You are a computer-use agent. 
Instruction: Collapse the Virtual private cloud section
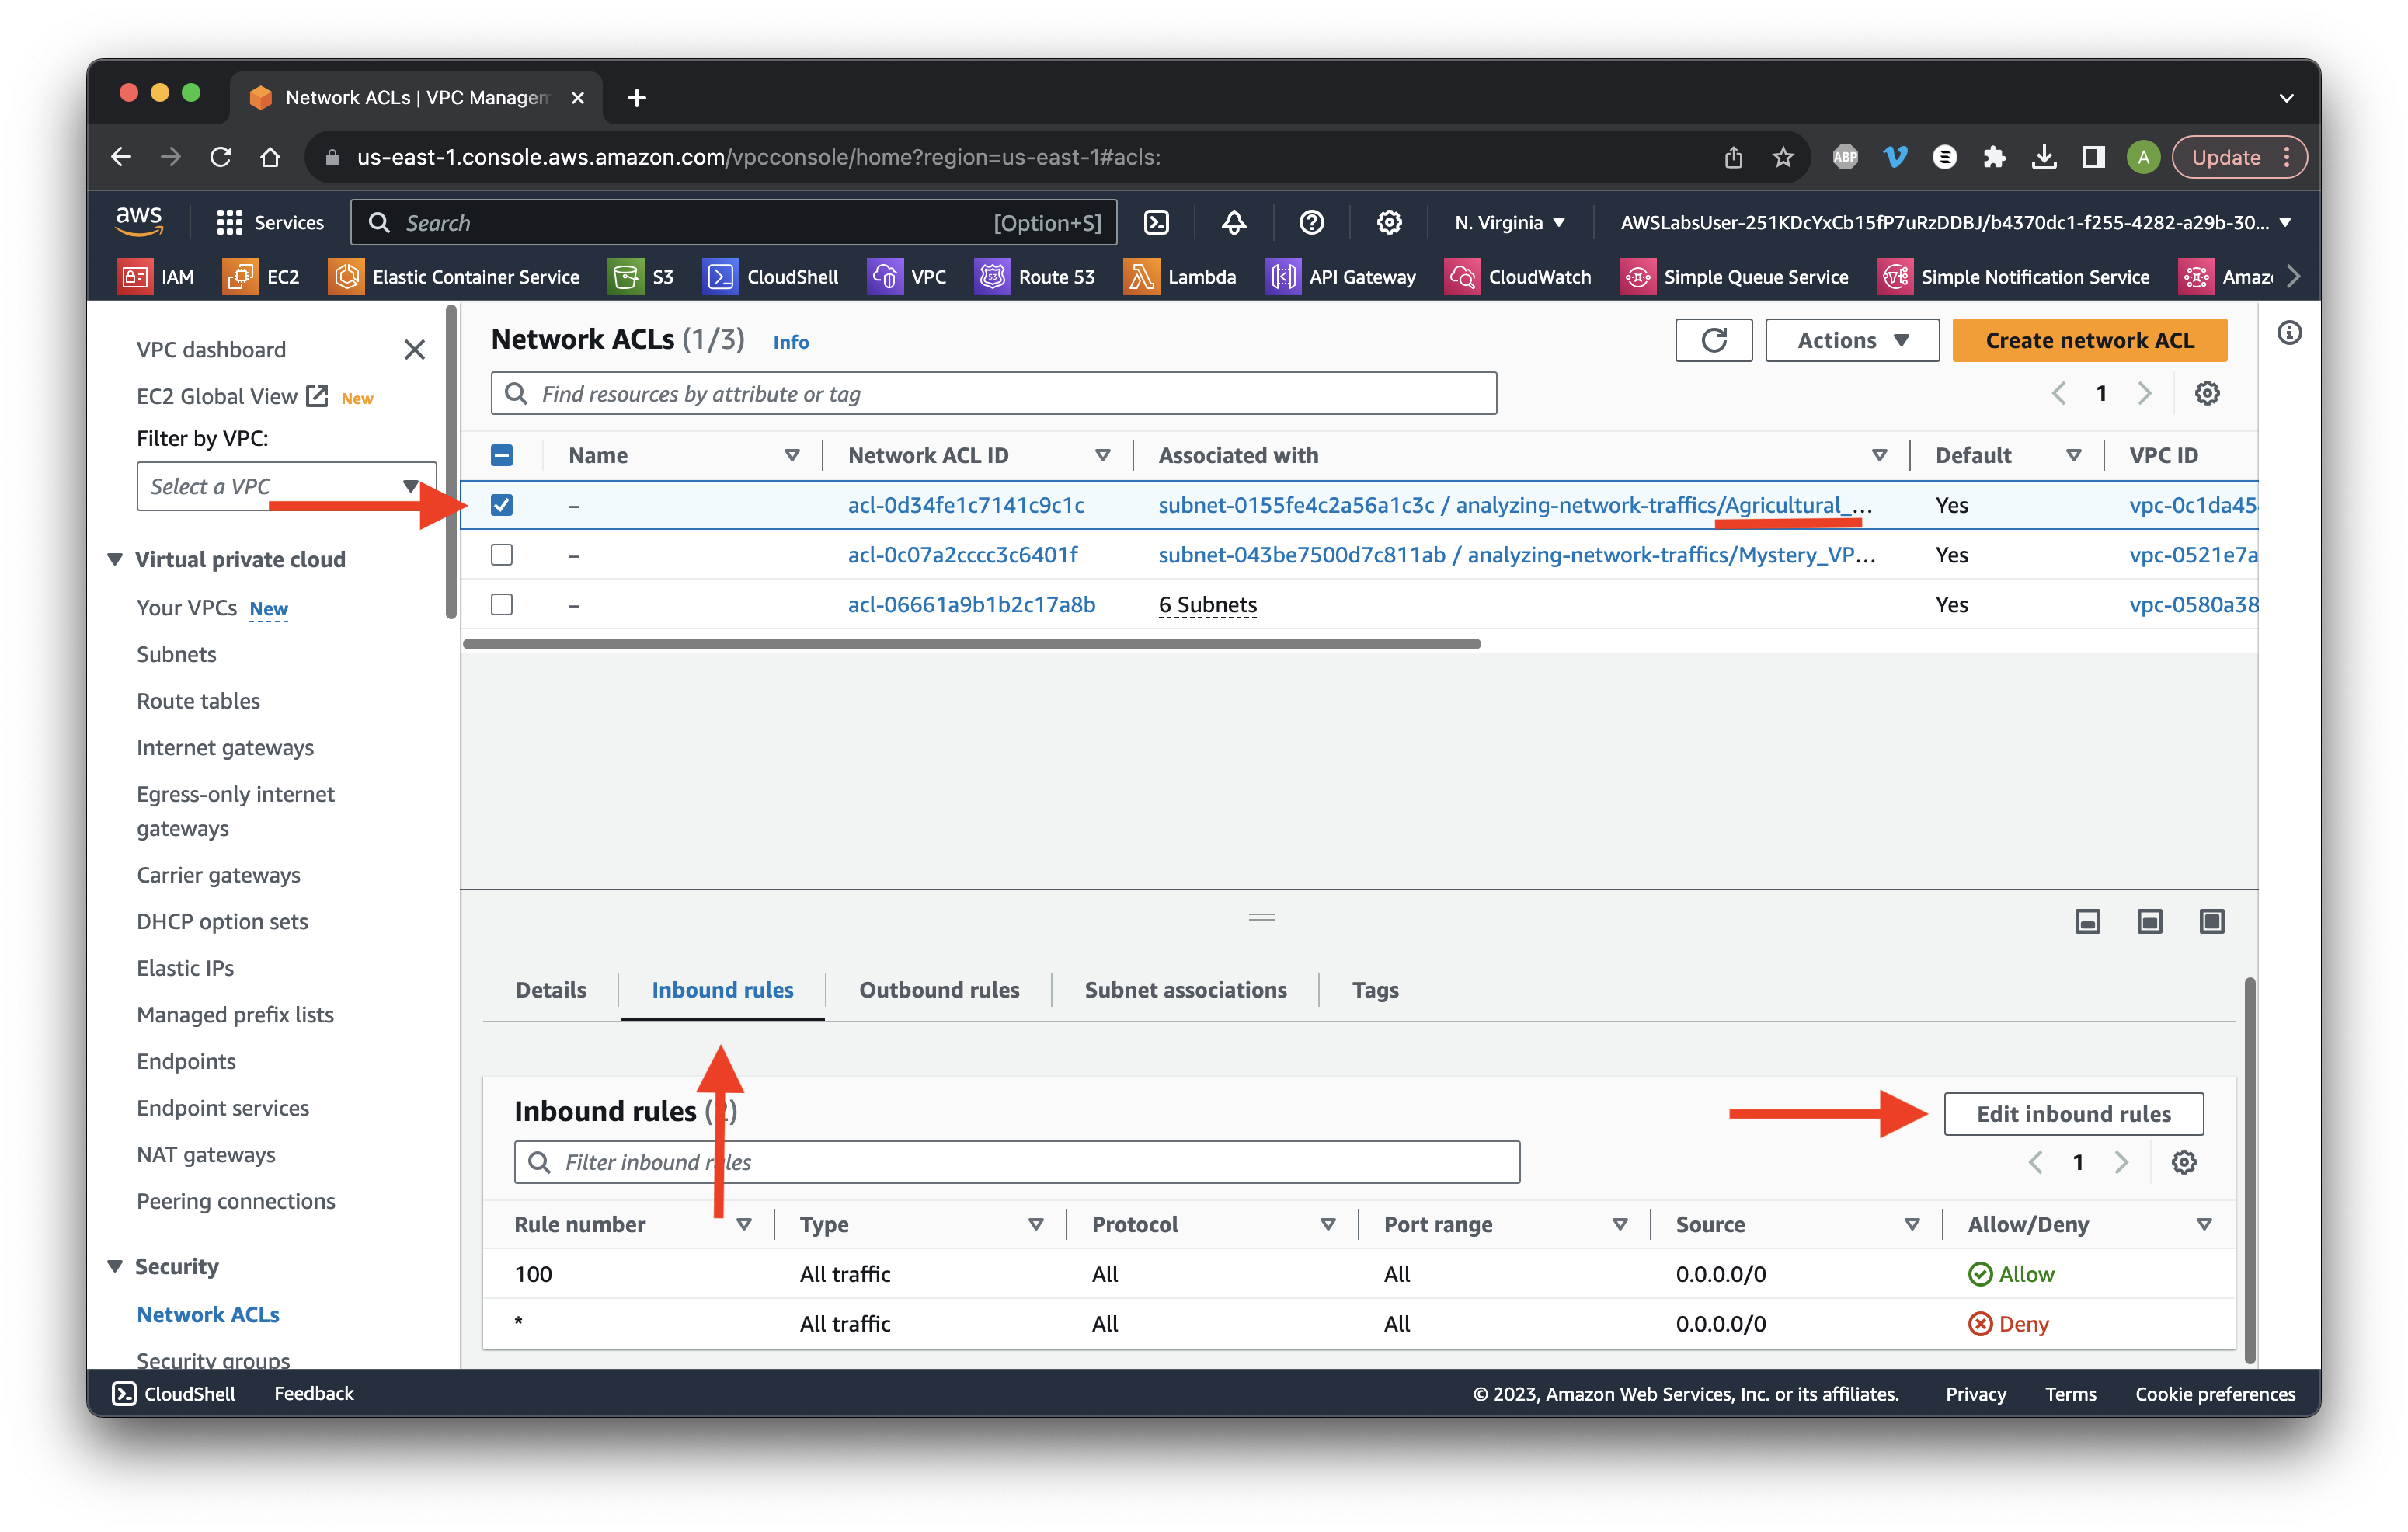click(x=115, y=559)
